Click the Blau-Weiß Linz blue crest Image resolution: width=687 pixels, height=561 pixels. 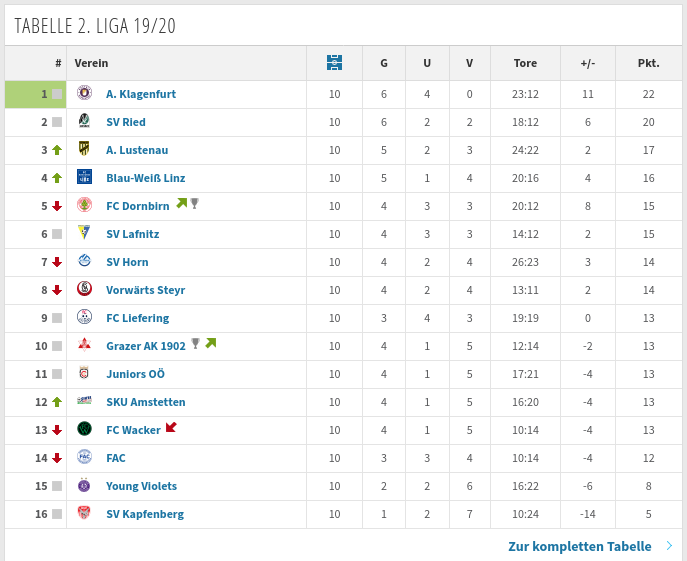click(x=84, y=177)
